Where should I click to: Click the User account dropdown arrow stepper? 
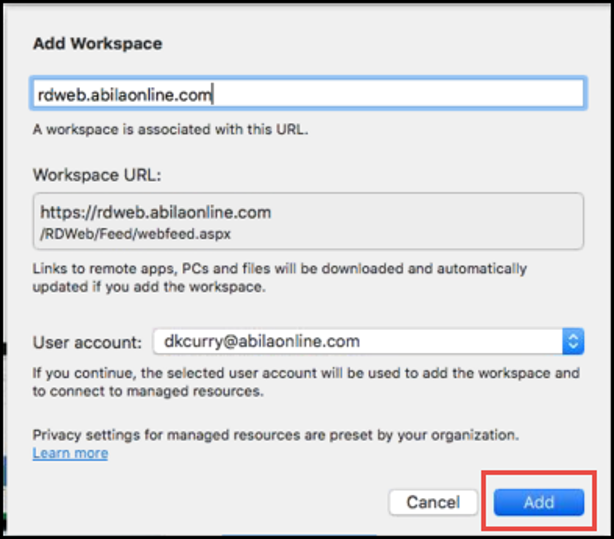pyautogui.click(x=573, y=342)
